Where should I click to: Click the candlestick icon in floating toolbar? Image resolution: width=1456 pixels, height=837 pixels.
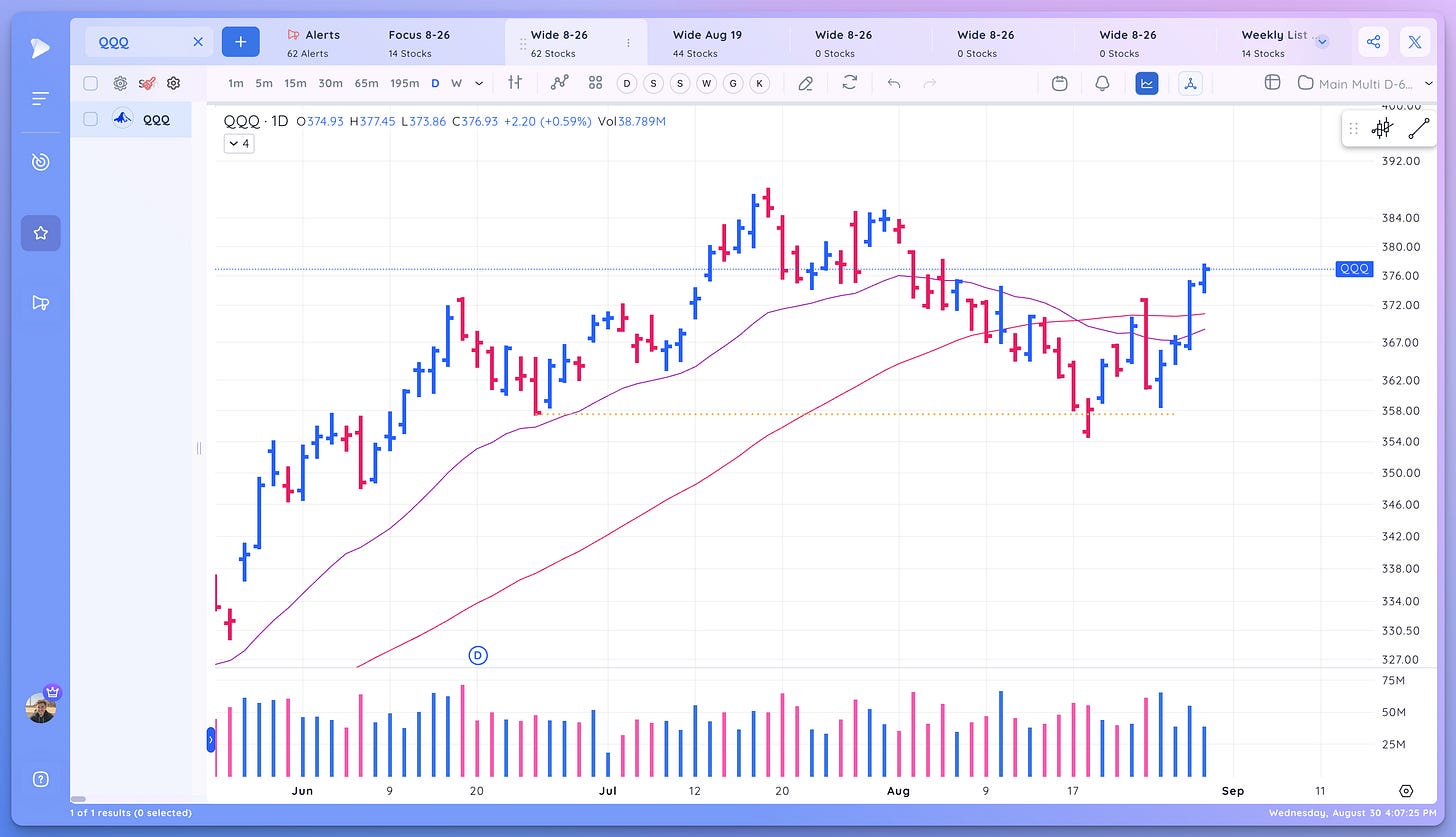click(x=1382, y=128)
